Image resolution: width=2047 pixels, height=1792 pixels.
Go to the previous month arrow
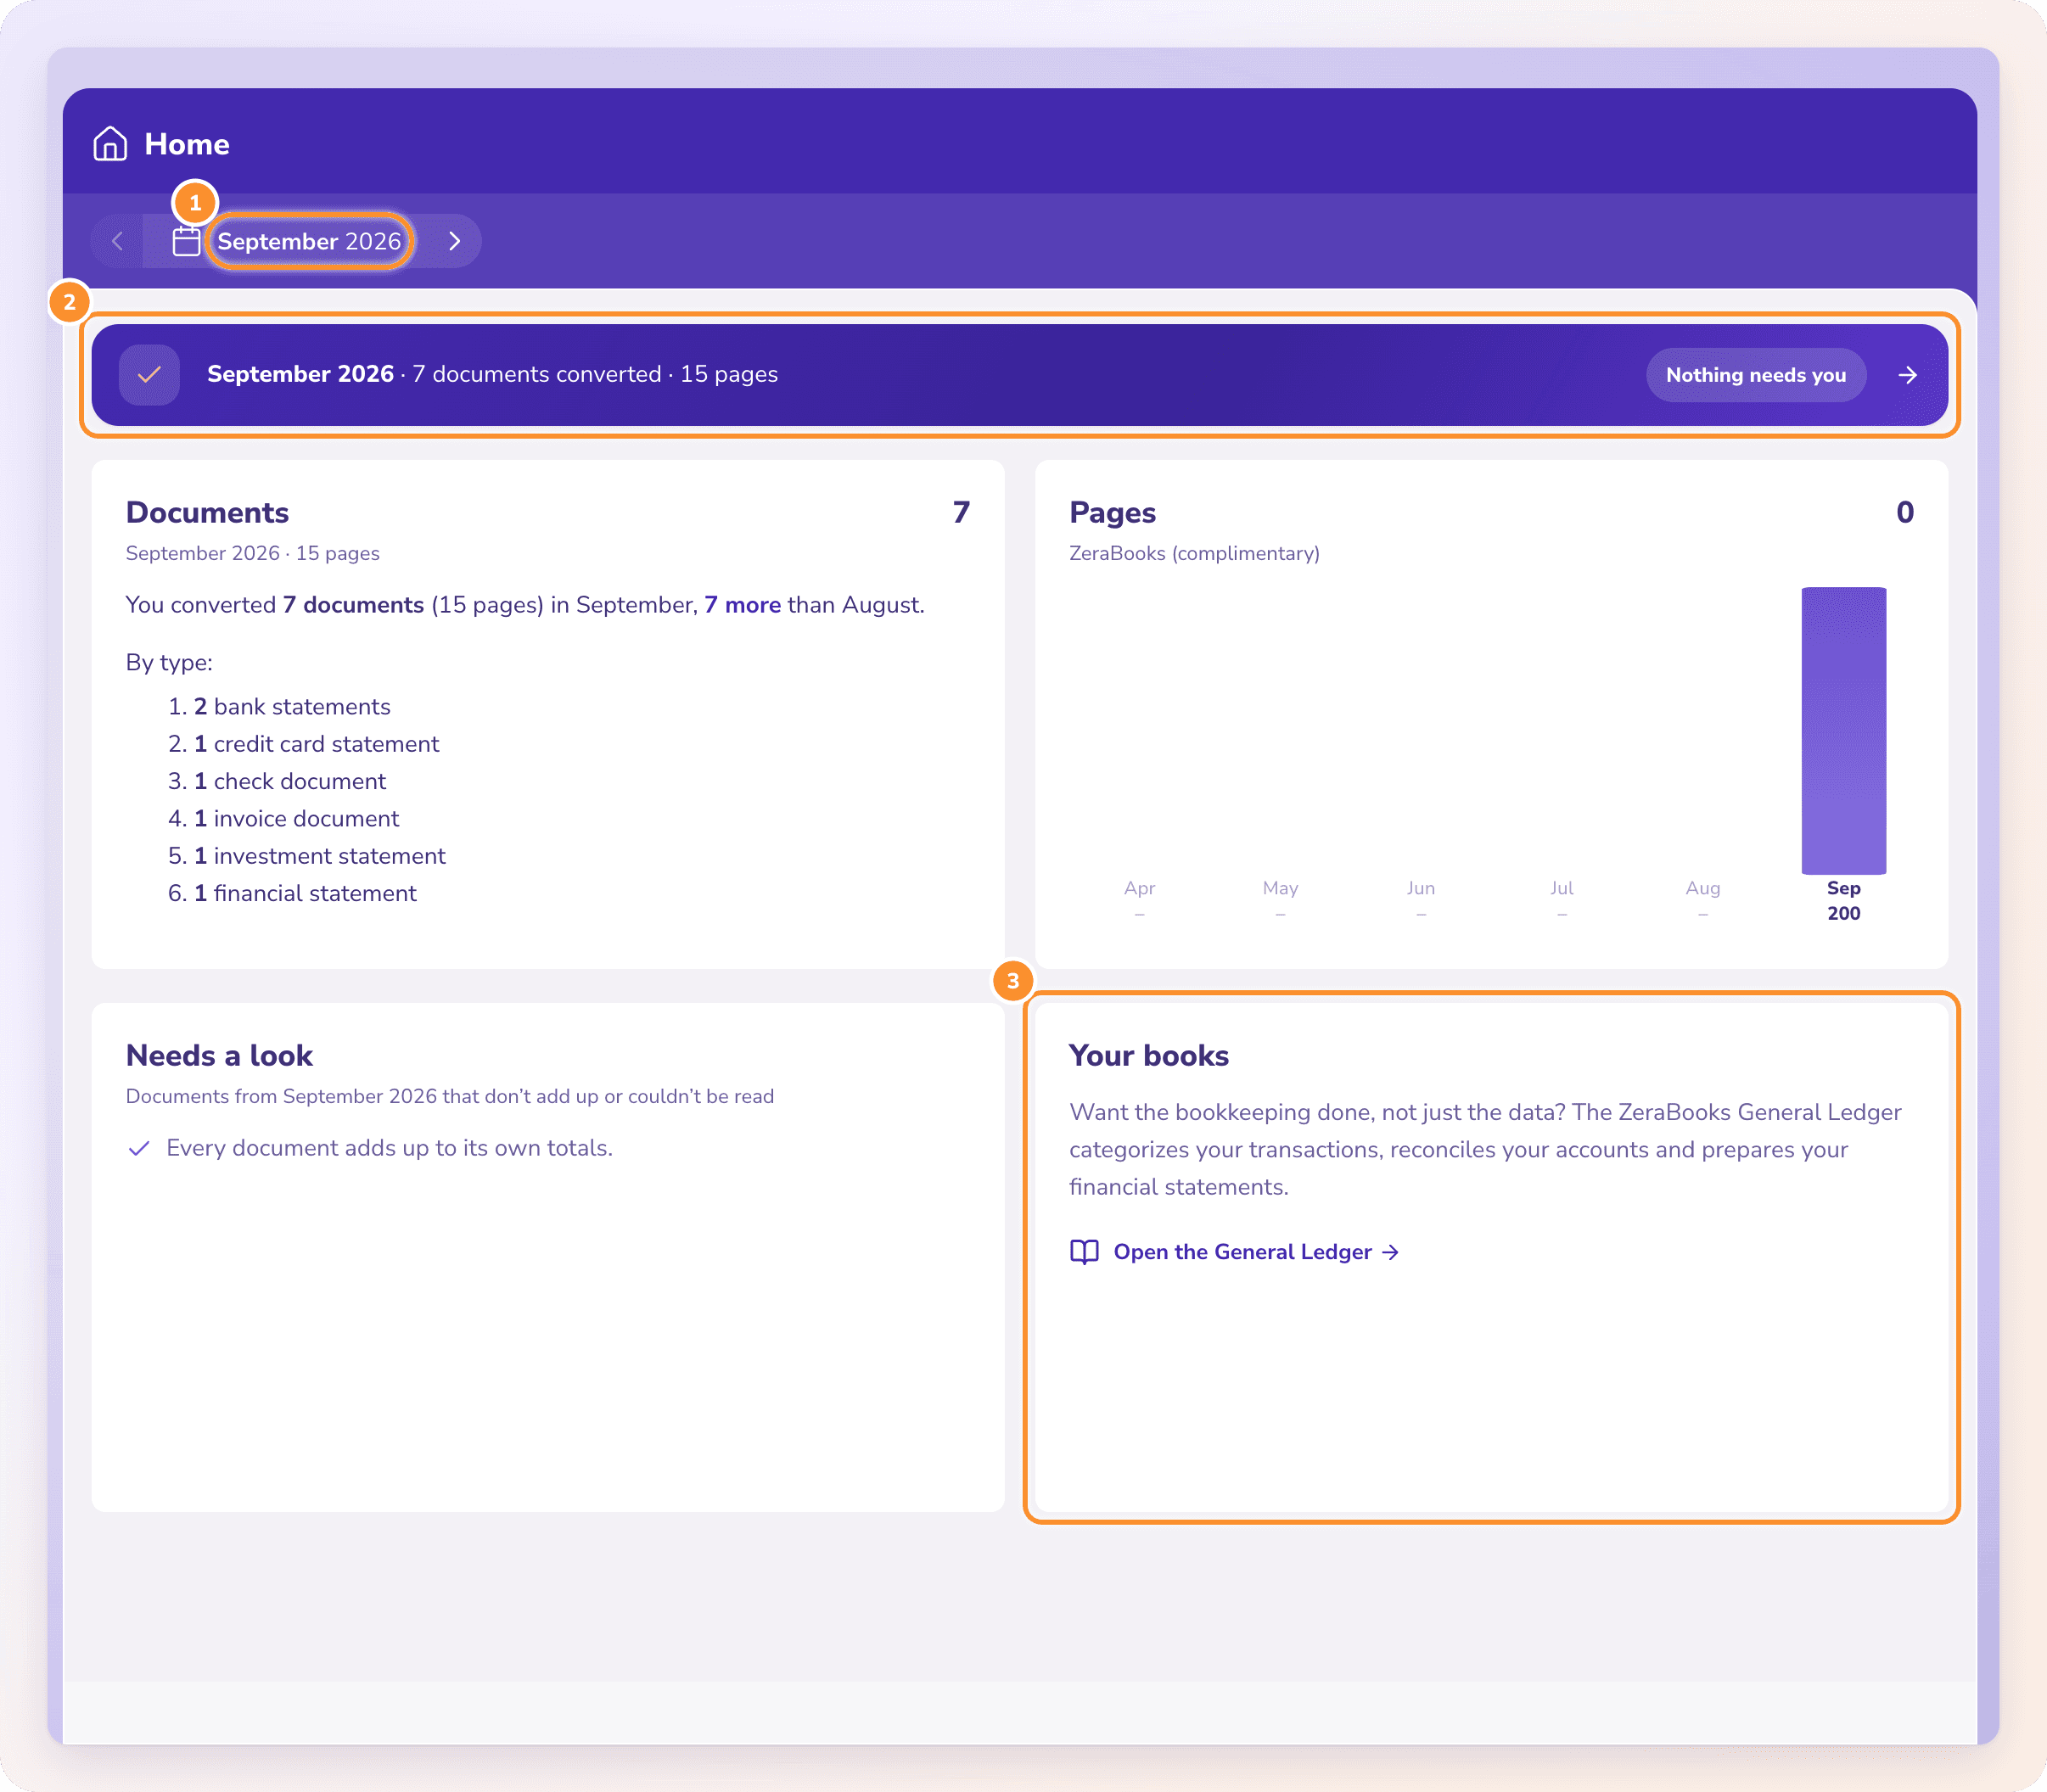pyautogui.click(x=117, y=241)
